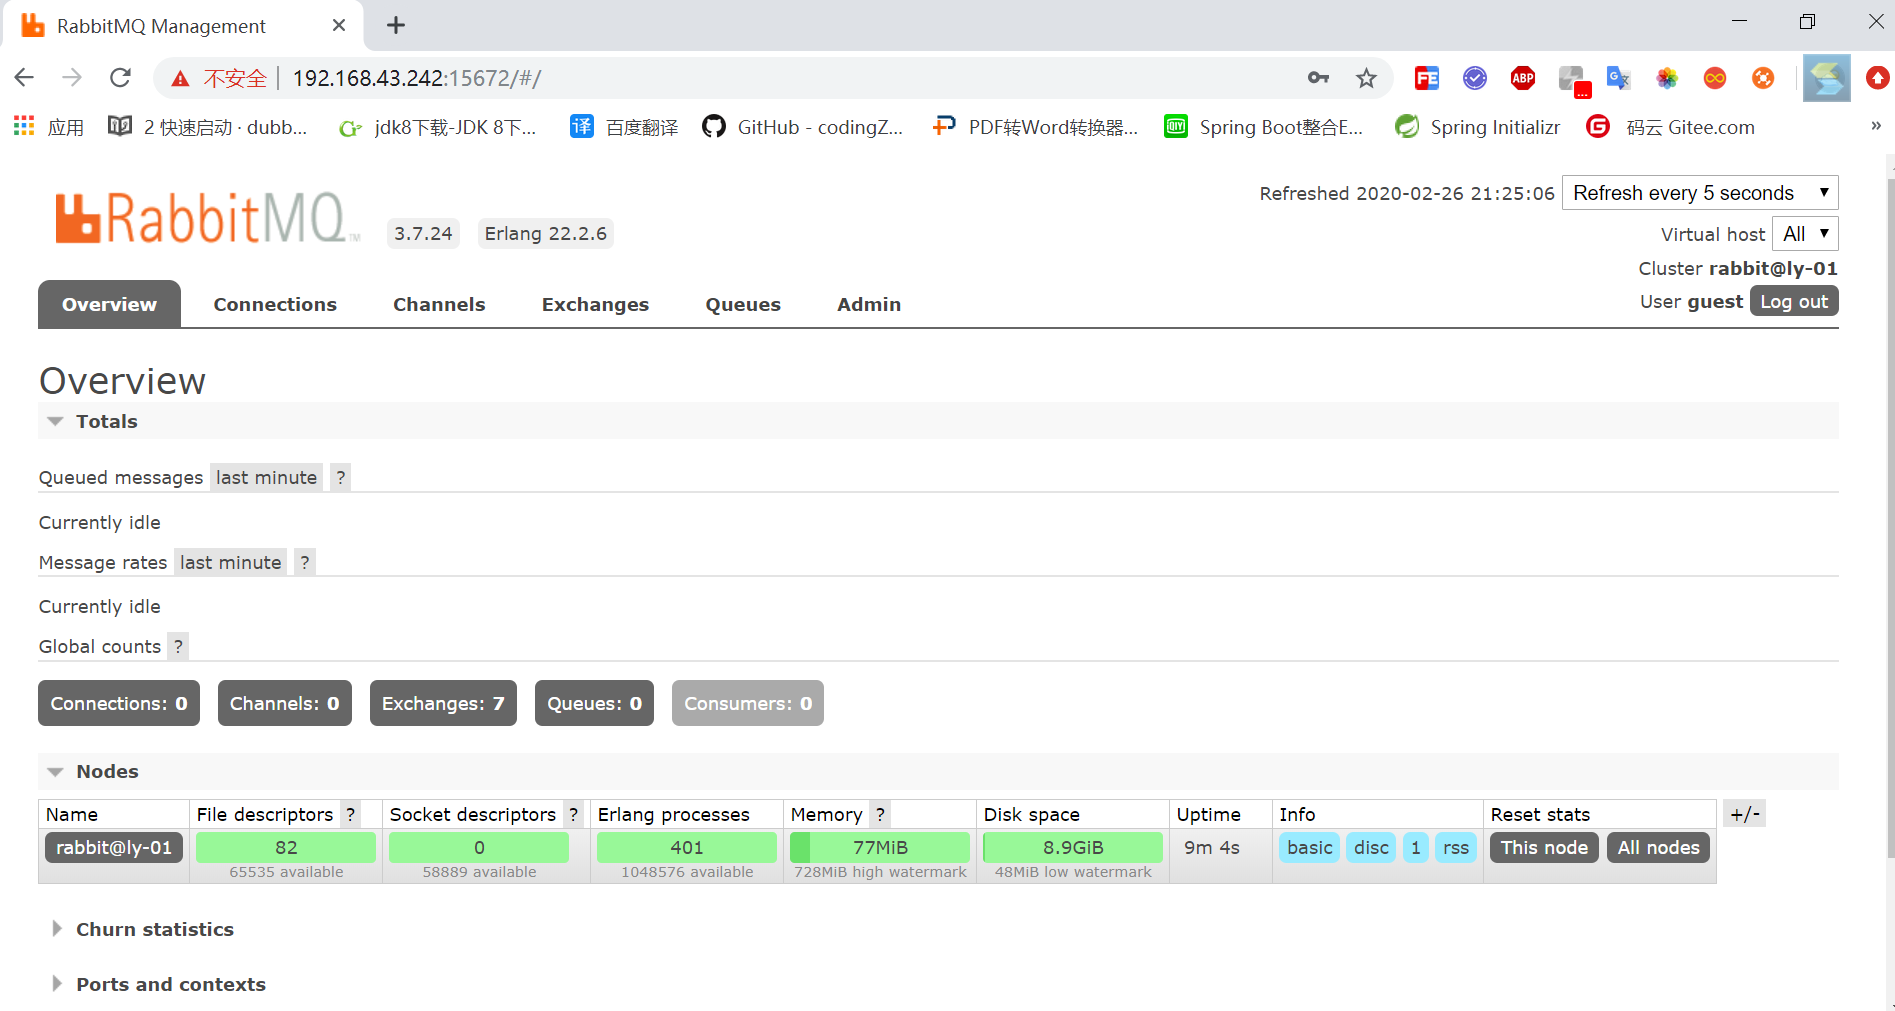Click the 77MiB memory usage bar
Image resolution: width=1895 pixels, height=1011 pixels.
[880, 847]
